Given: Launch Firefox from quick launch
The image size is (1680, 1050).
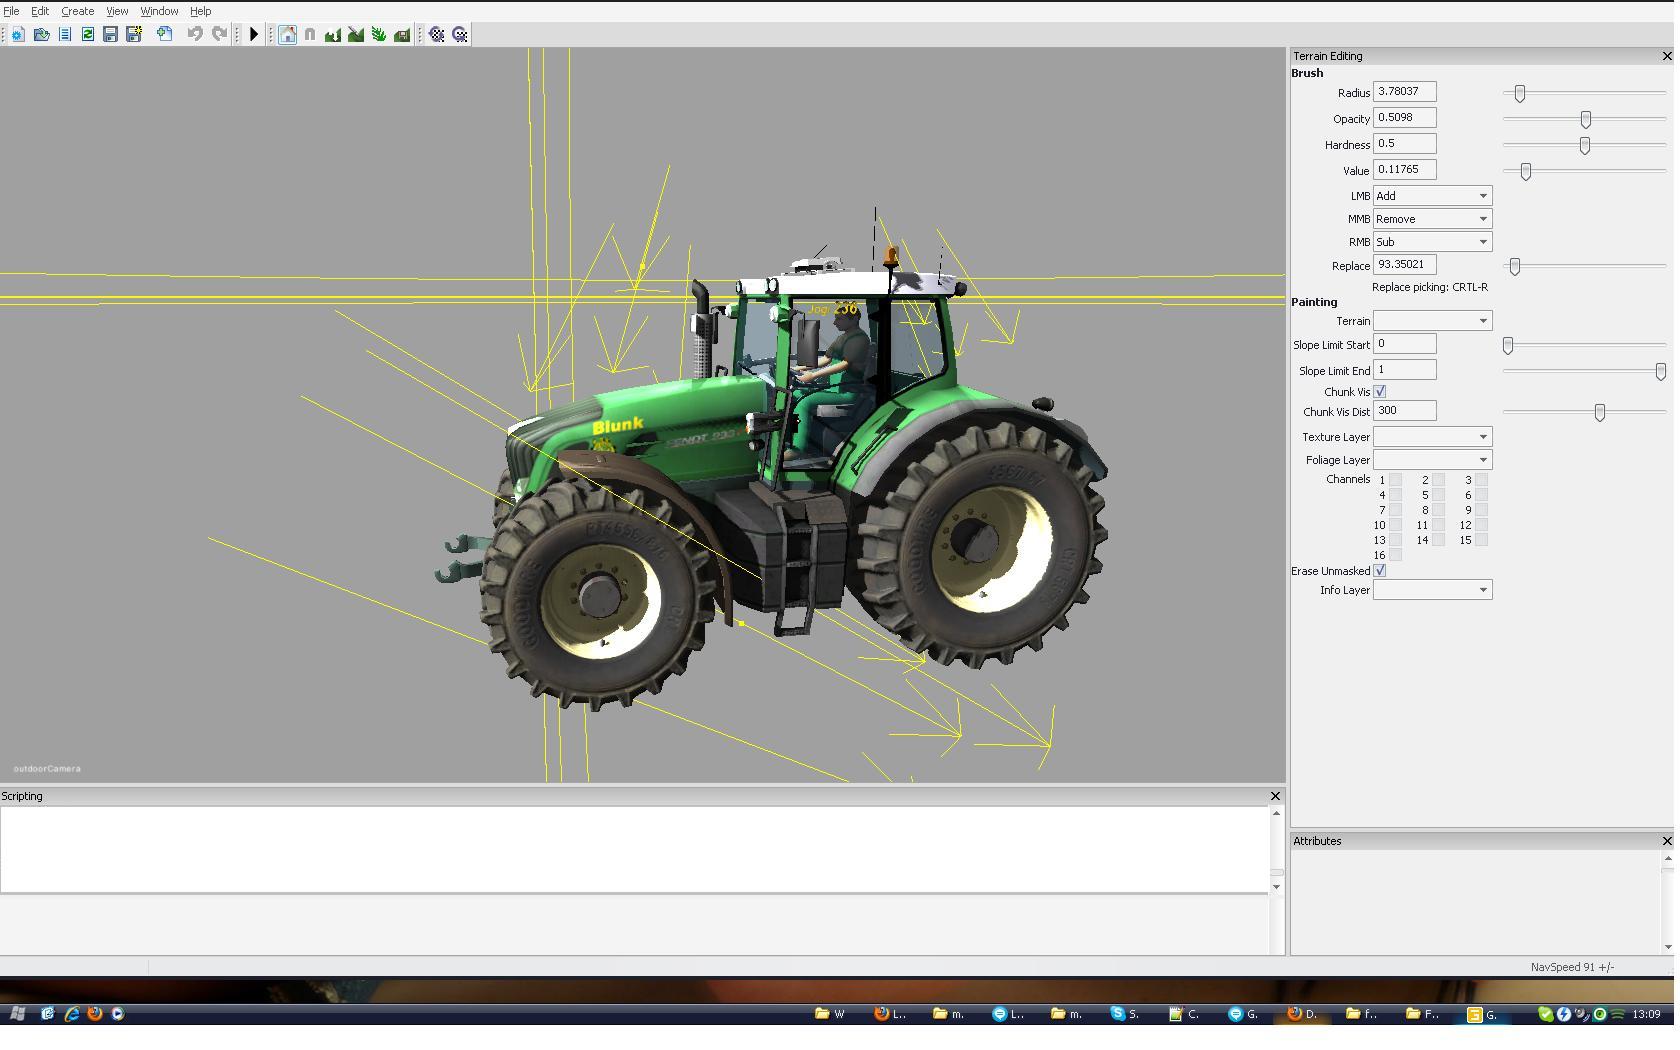Looking at the screenshot, I should (x=95, y=1014).
